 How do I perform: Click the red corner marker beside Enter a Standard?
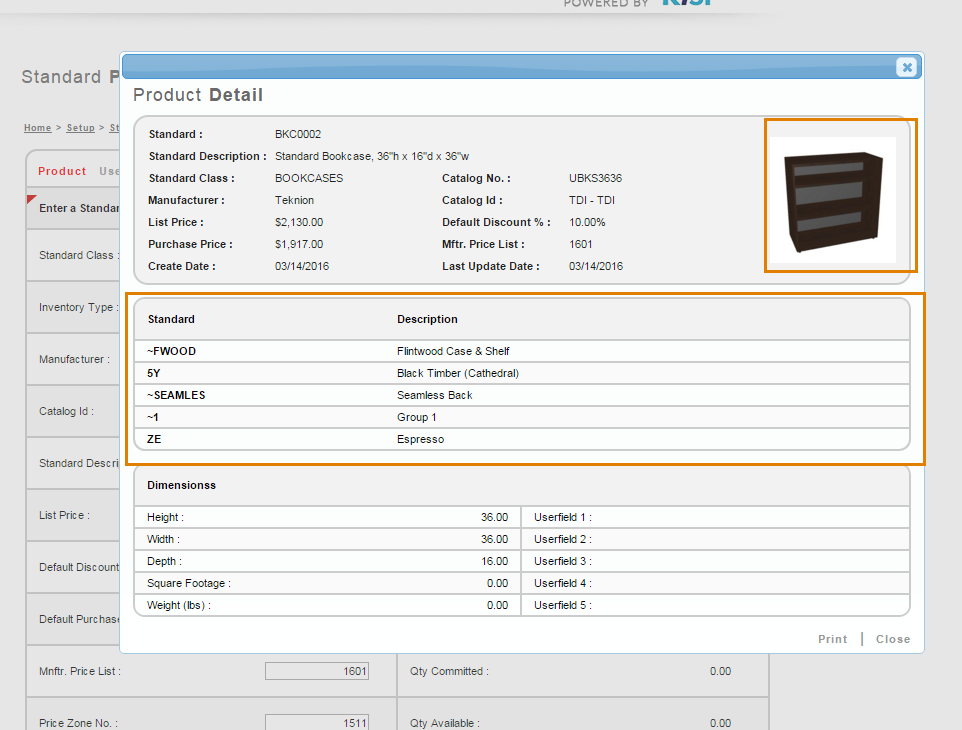pyautogui.click(x=30, y=199)
